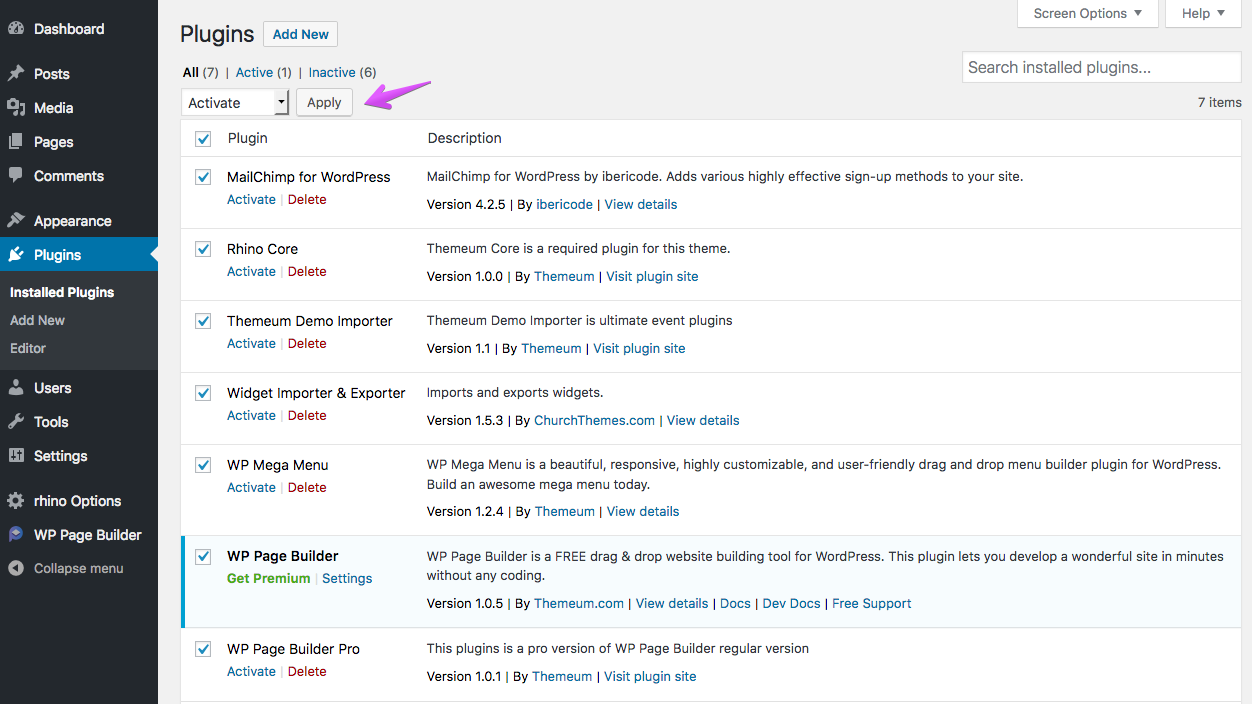Expand the Help panel
Screen dimensions: 1252x704
(1203, 13)
